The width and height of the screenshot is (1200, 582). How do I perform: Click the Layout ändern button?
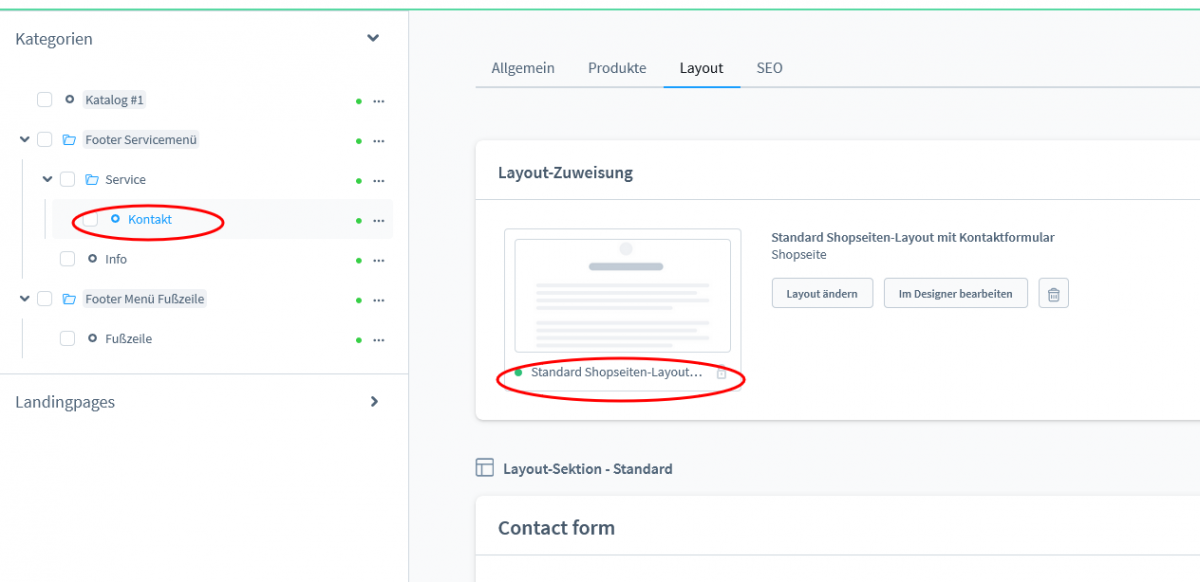tap(822, 294)
